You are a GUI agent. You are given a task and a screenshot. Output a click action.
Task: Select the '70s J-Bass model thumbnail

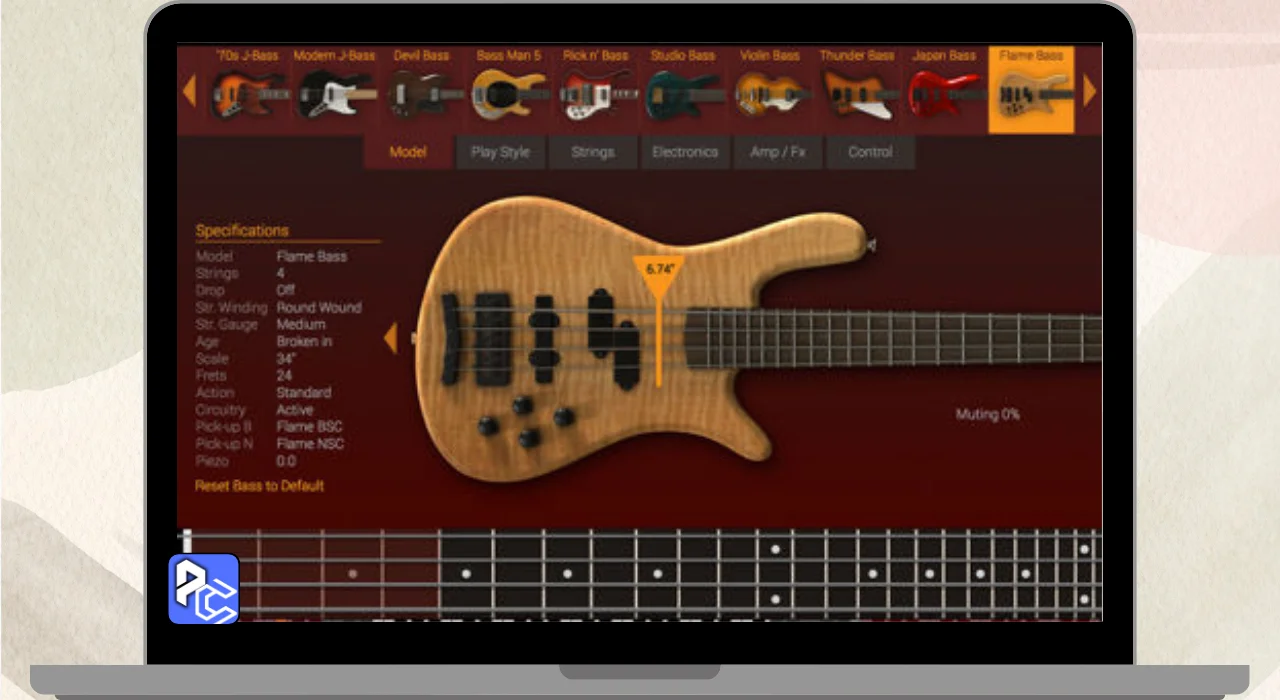(248, 89)
